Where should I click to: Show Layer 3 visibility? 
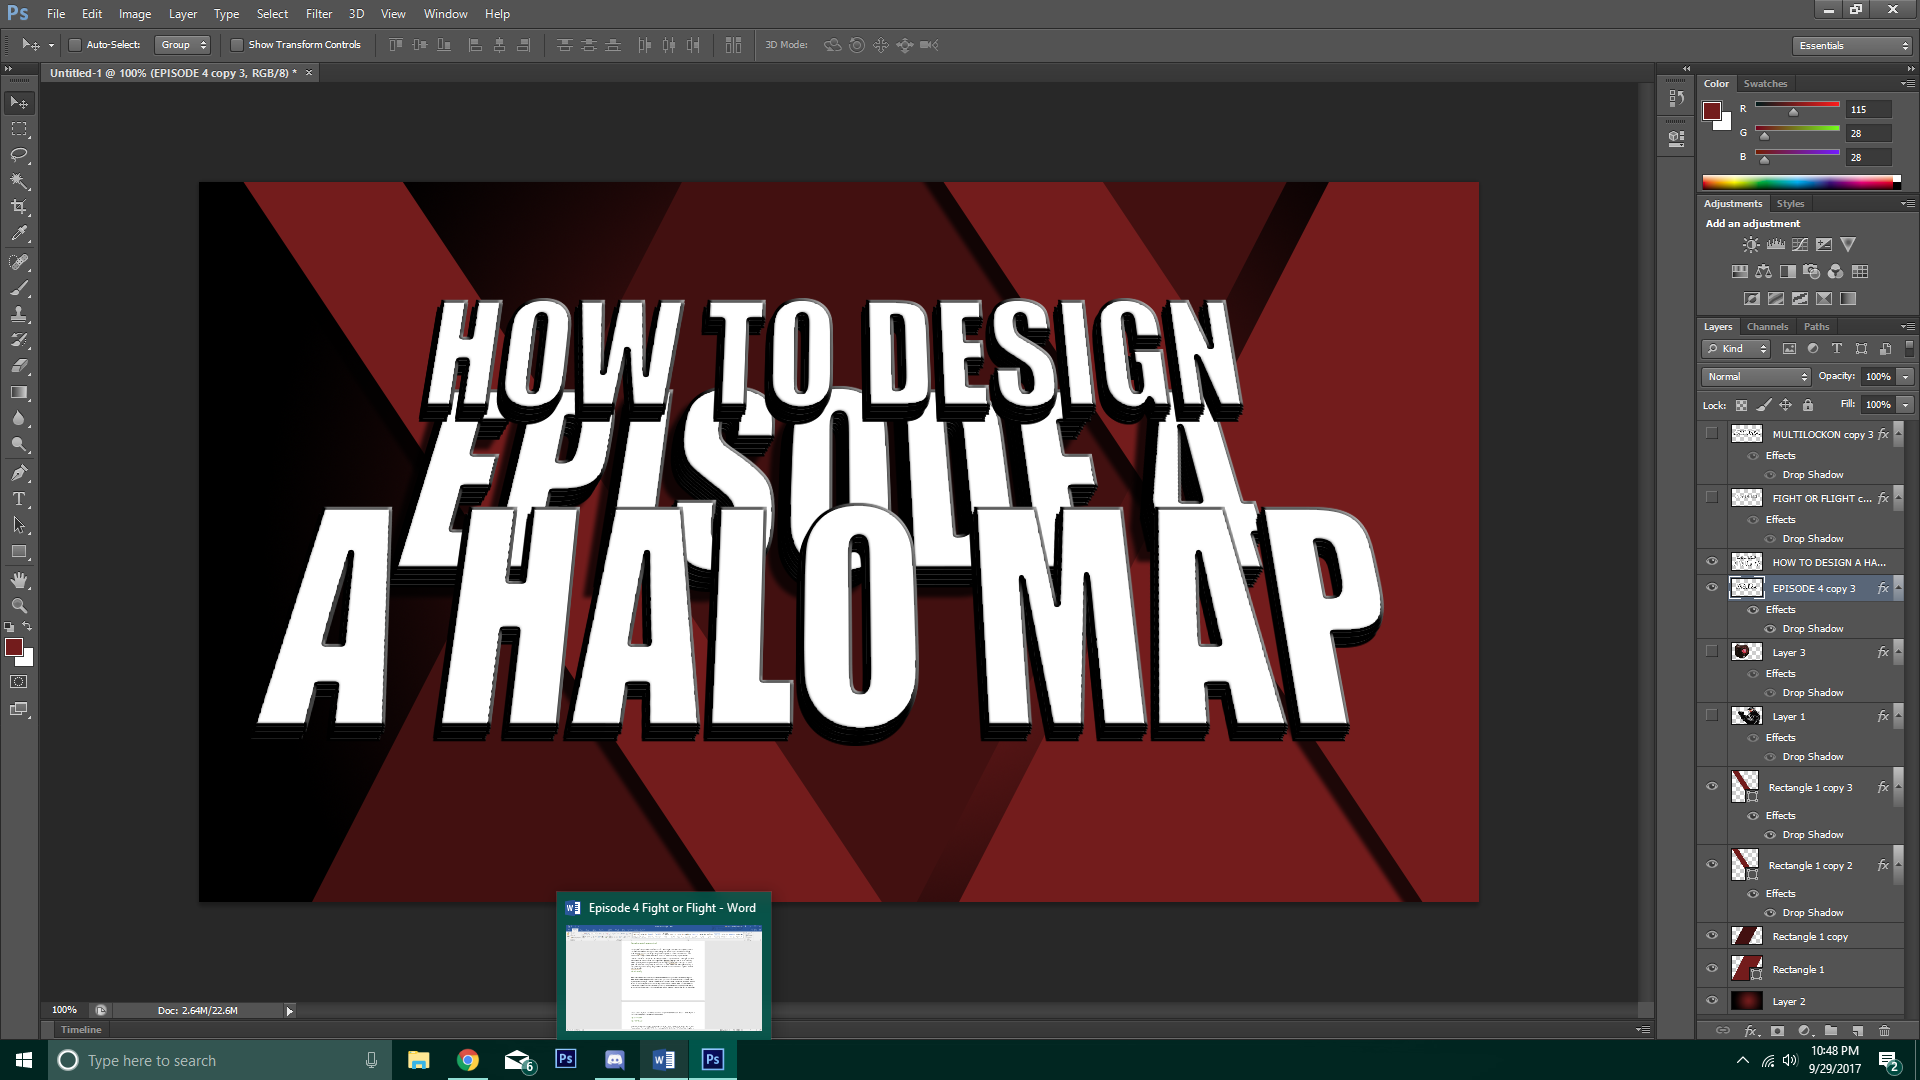pos(1711,652)
